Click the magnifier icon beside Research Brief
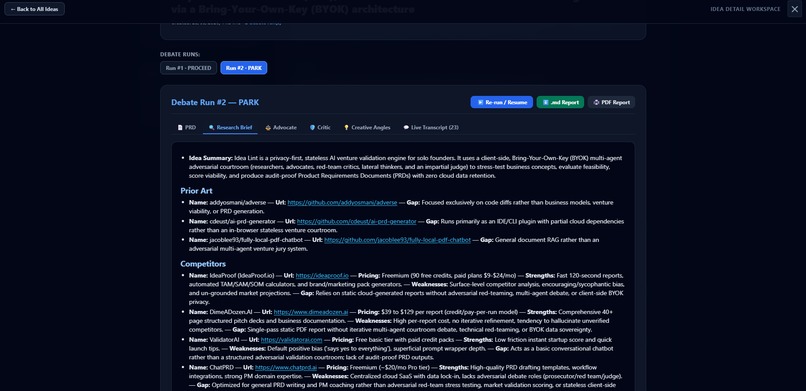 point(211,127)
